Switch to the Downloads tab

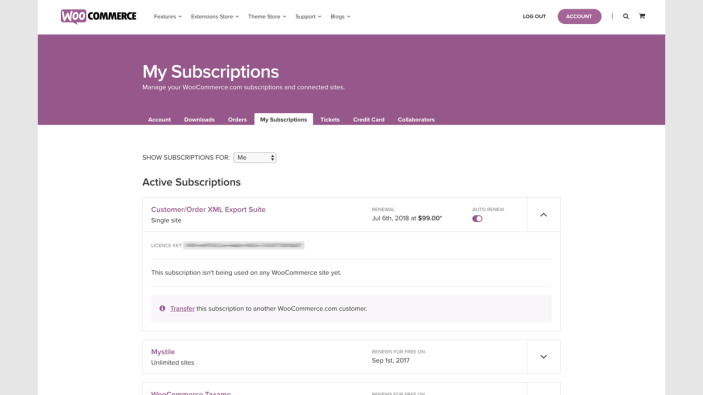point(199,120)
